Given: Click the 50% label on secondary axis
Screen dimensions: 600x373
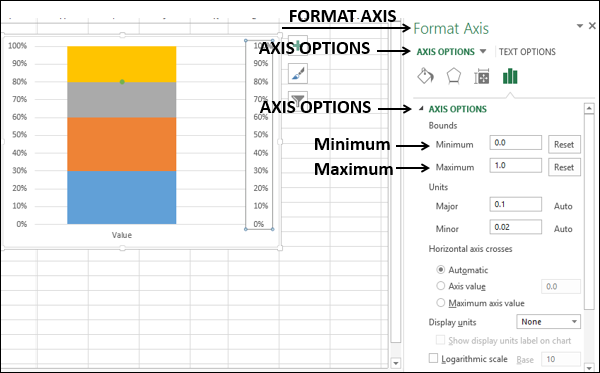Looking at the screenshot, I should (x=261, y=135).
